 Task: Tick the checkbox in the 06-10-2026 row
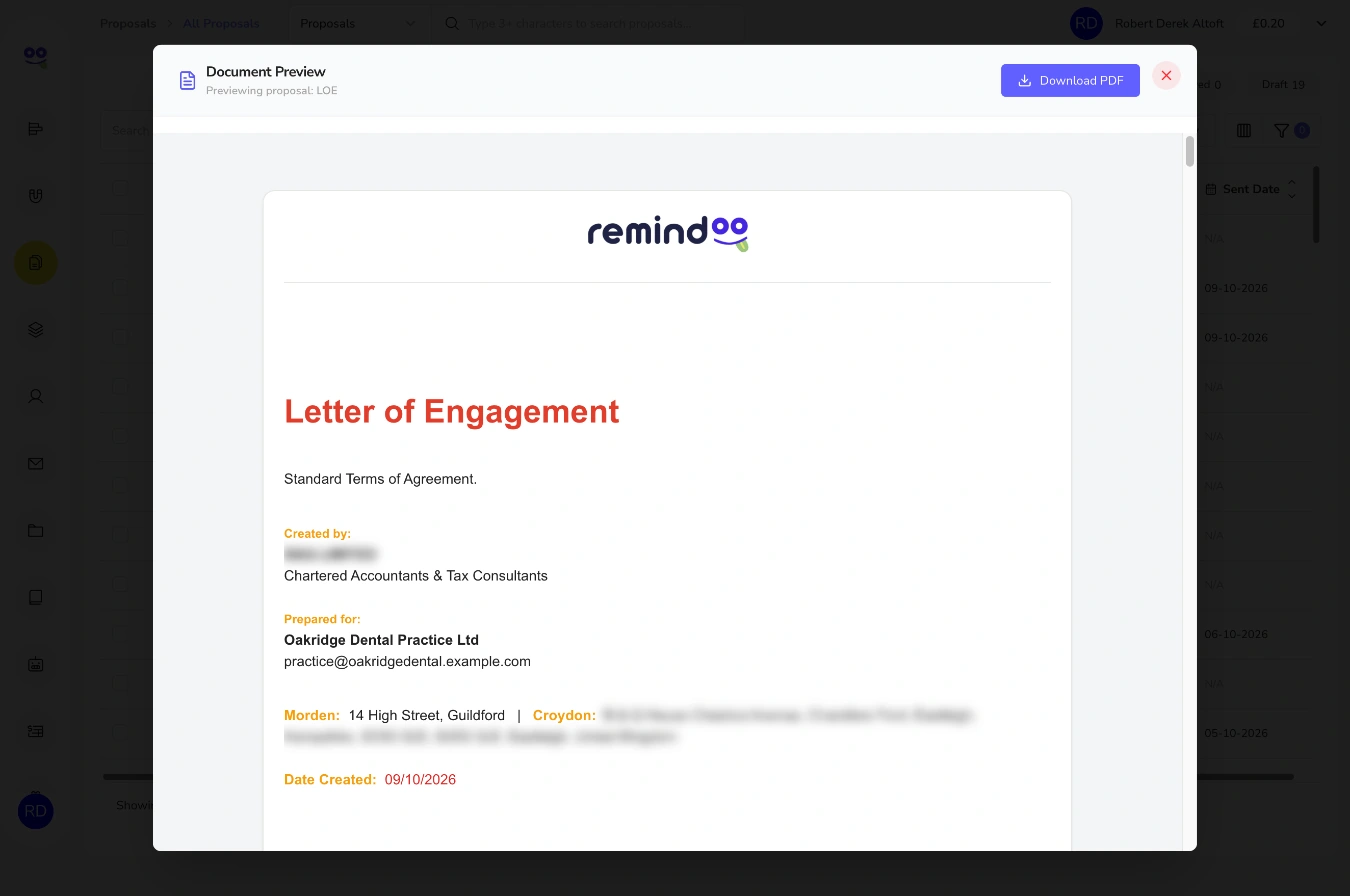click(120, 634)
